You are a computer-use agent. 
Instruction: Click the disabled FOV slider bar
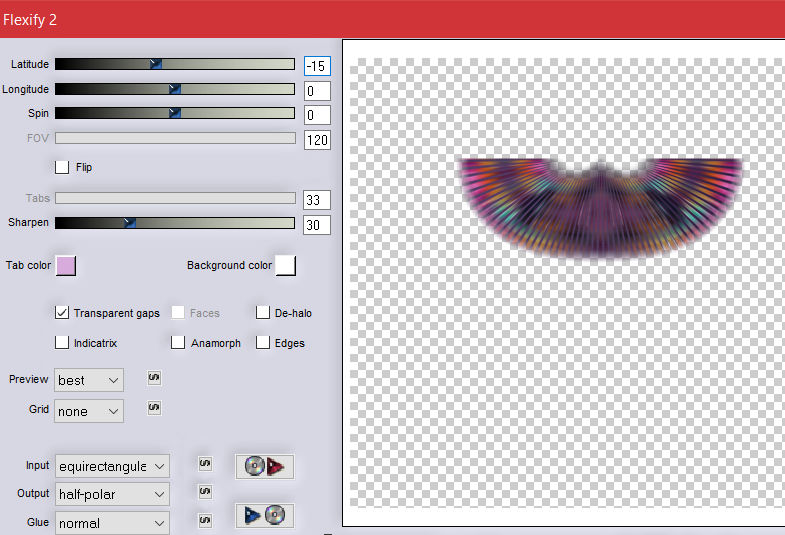pyautogui.click(x=175, y=138)
